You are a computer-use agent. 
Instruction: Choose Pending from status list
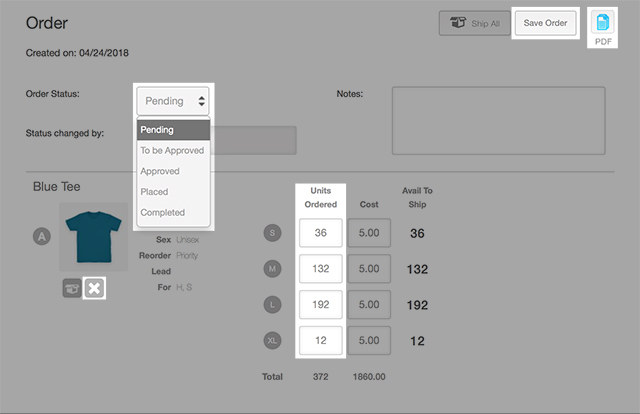coord(172,130)
